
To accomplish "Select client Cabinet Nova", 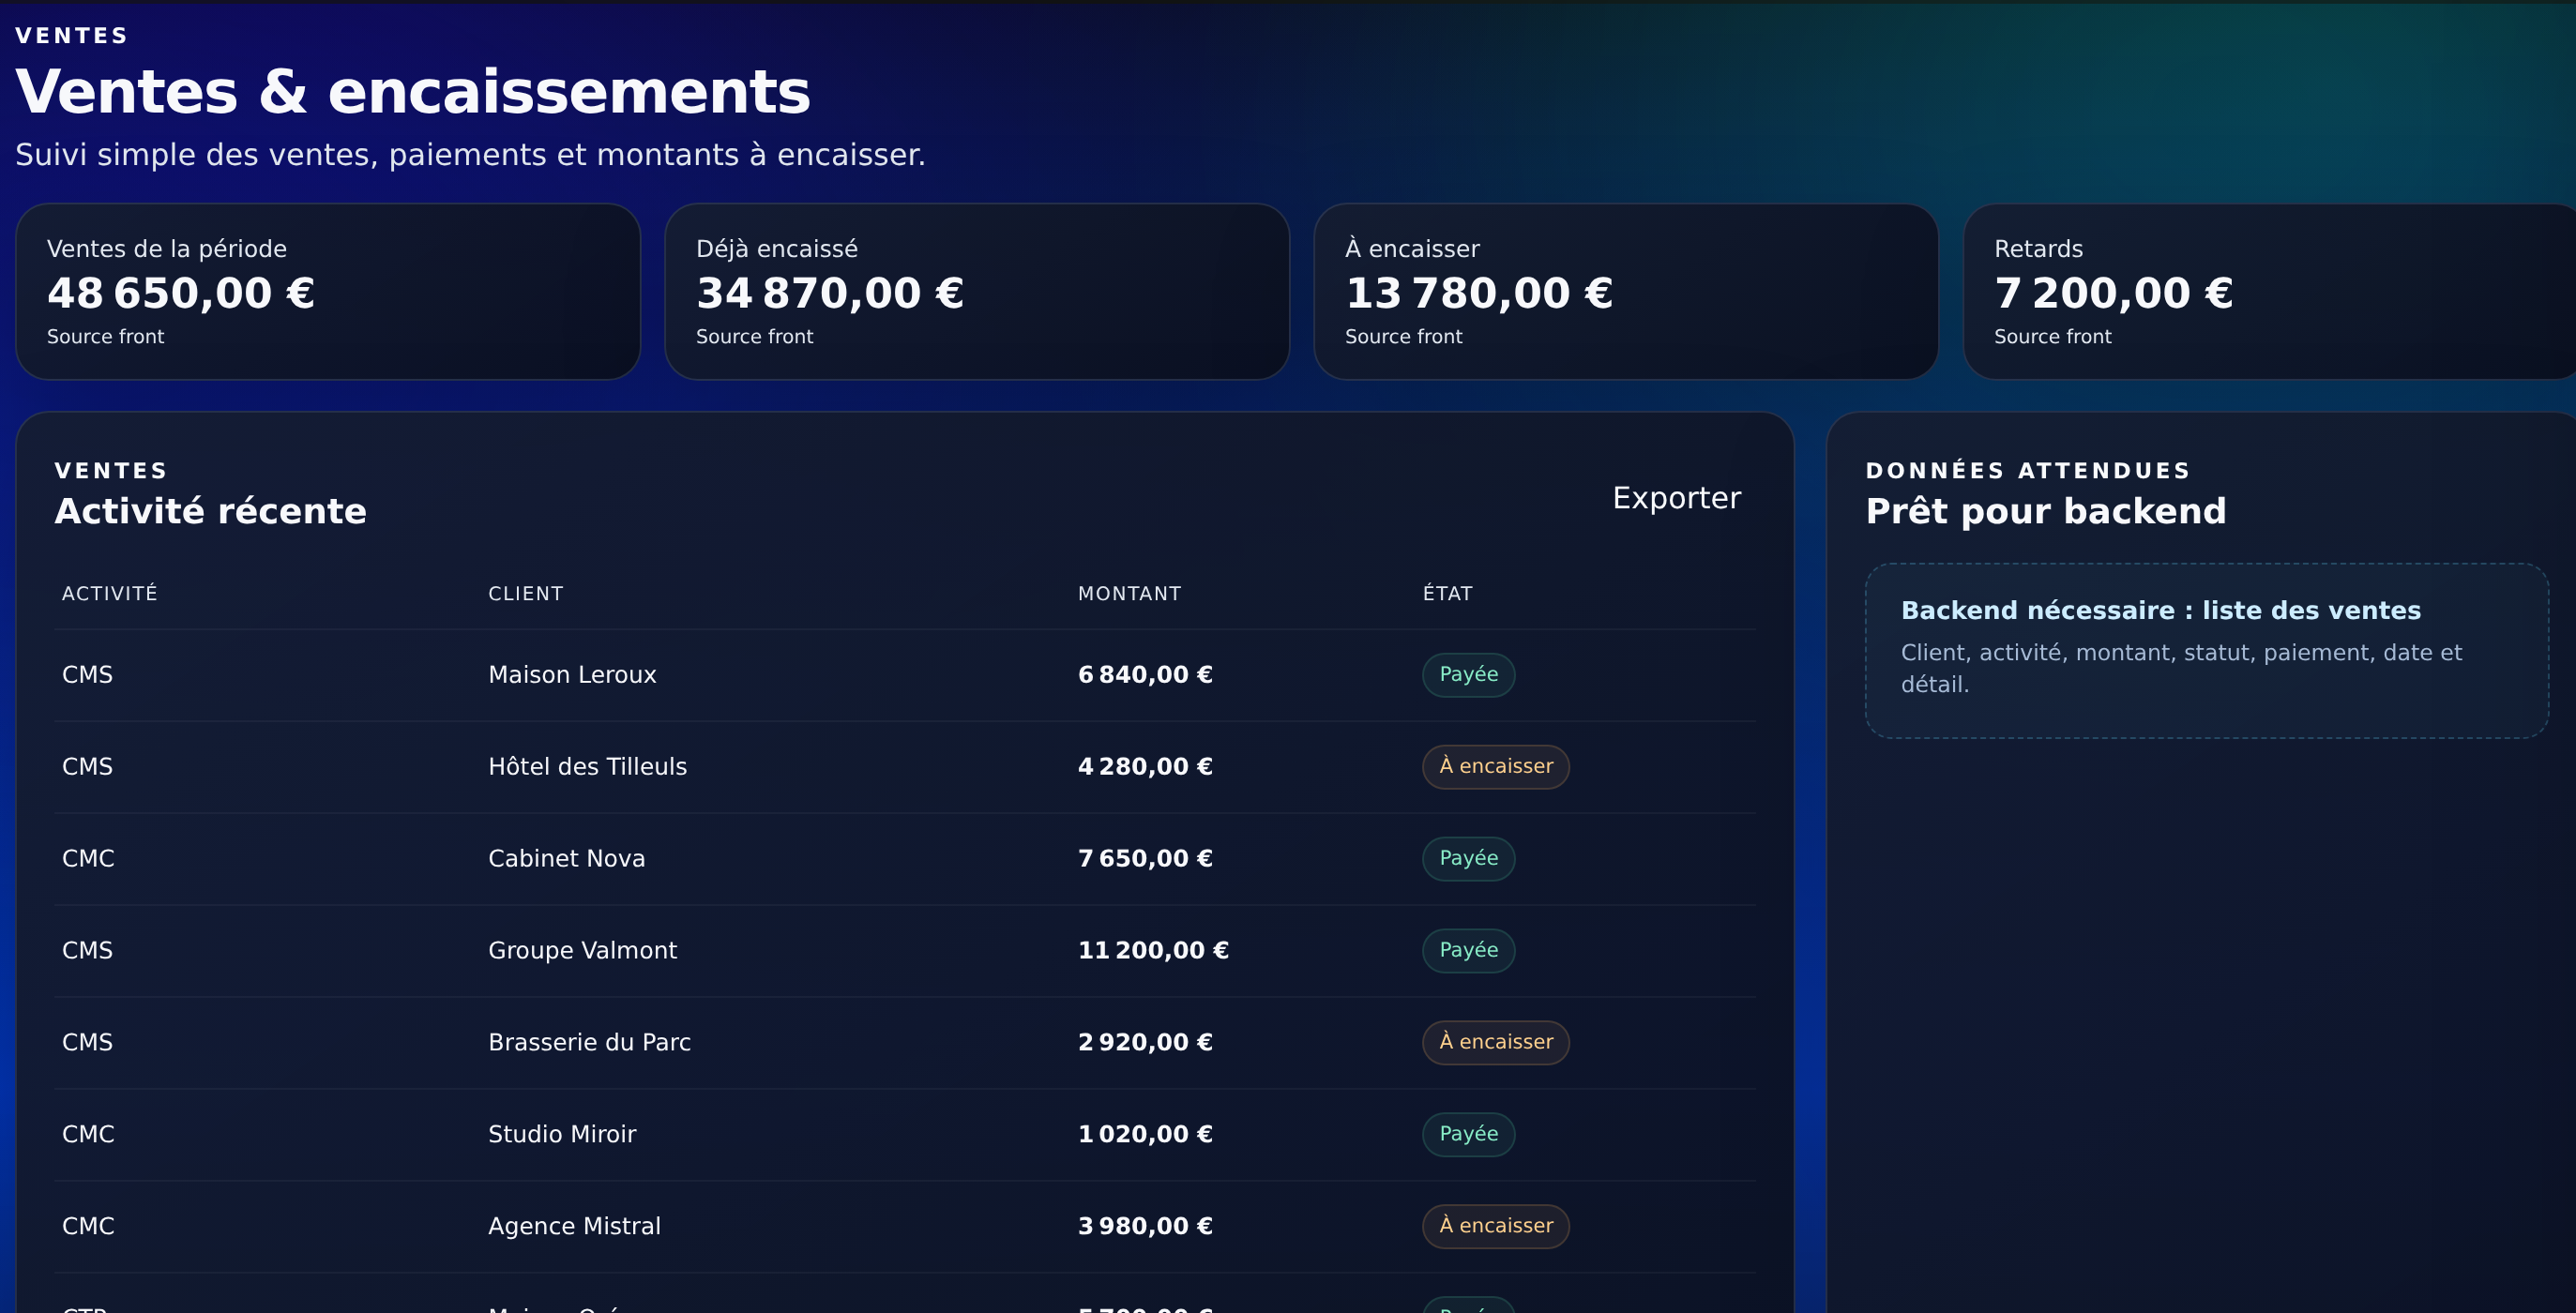I will [x=567, y=859].
